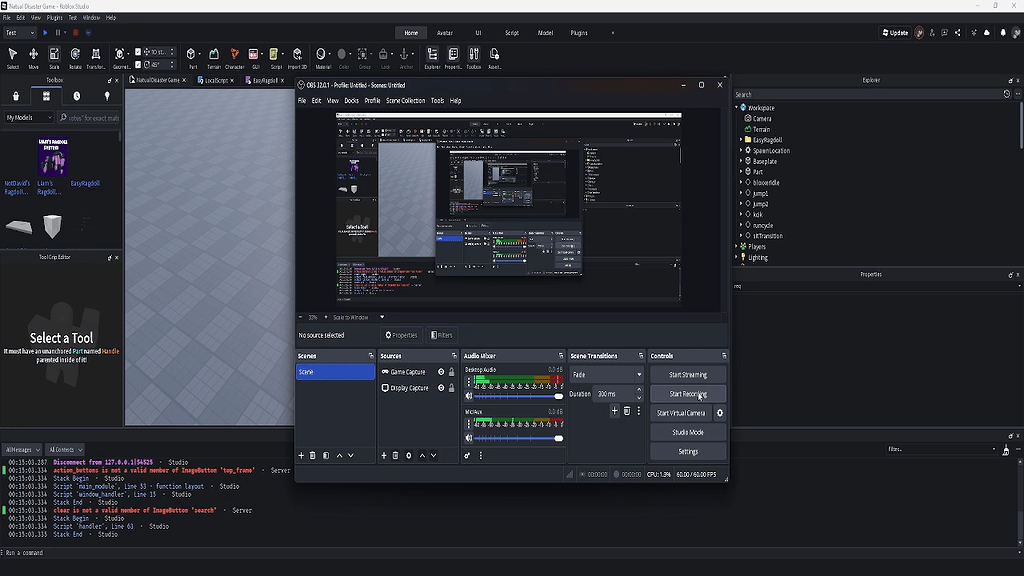Open the Fade scene transition dropdown
Viewport: 1024px width, 576px height.
click(639, 374)
